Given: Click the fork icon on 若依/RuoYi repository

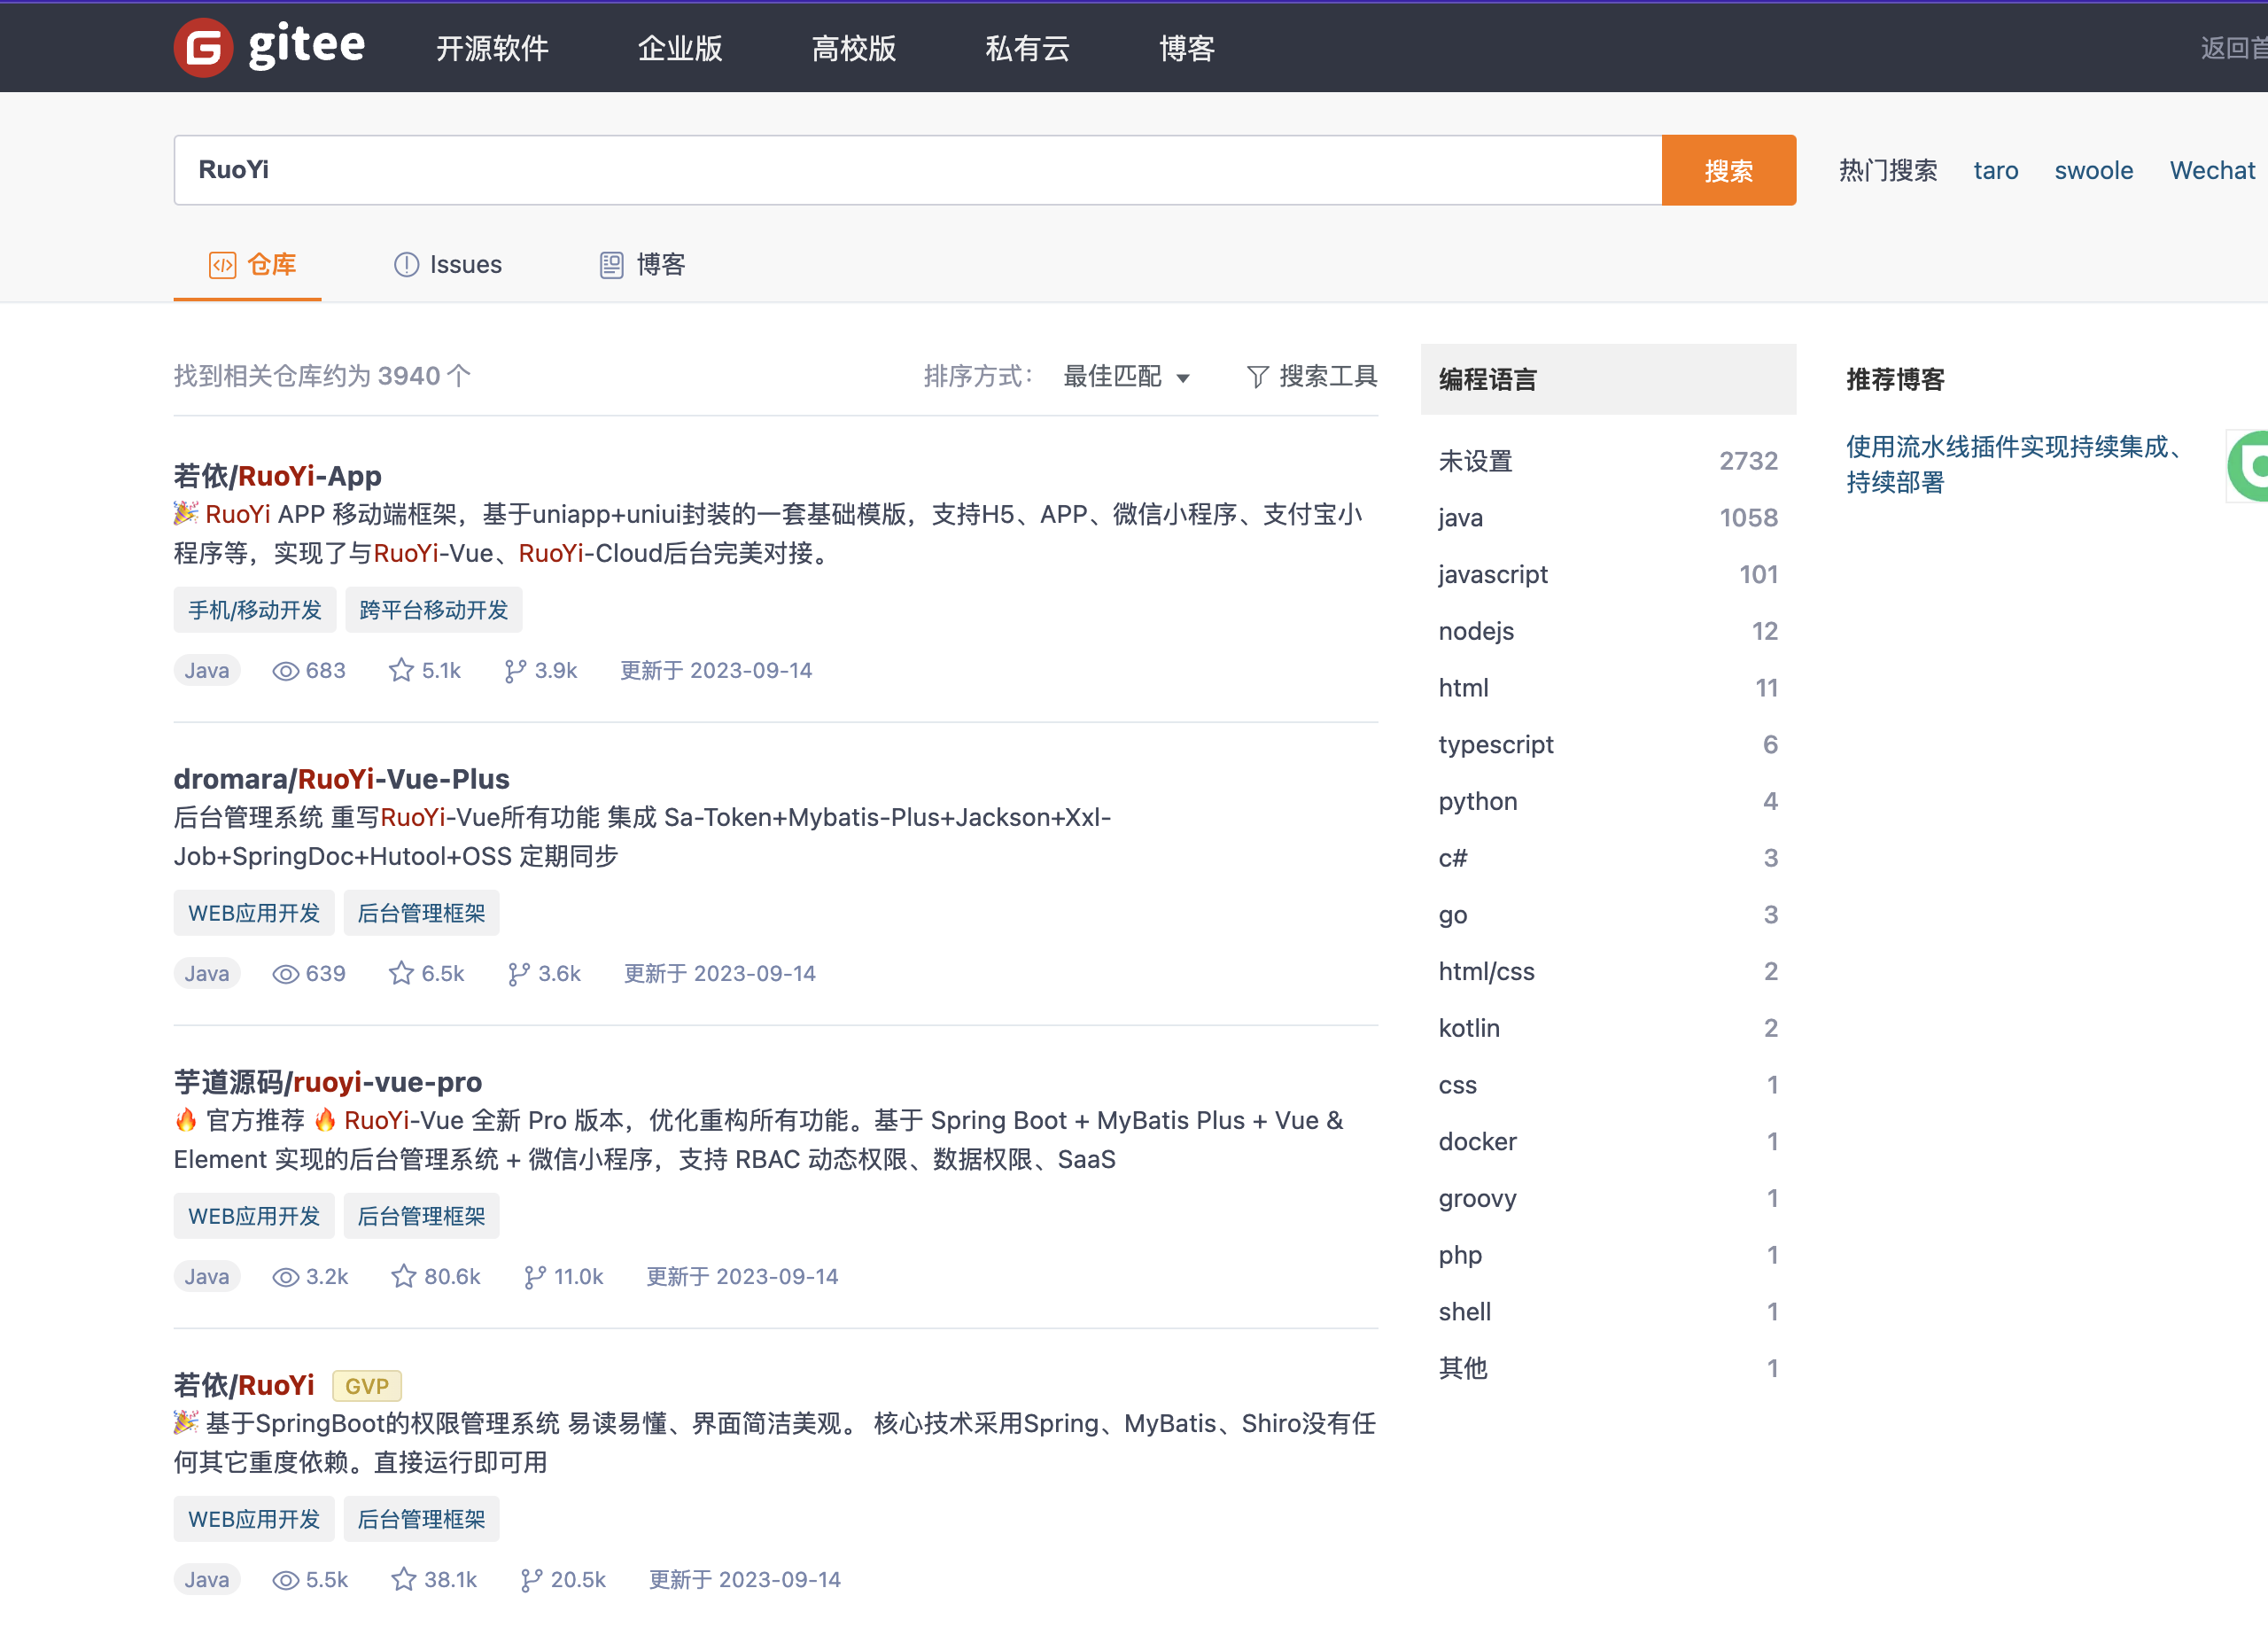Looking at the screenshot, I should 531,1579.
